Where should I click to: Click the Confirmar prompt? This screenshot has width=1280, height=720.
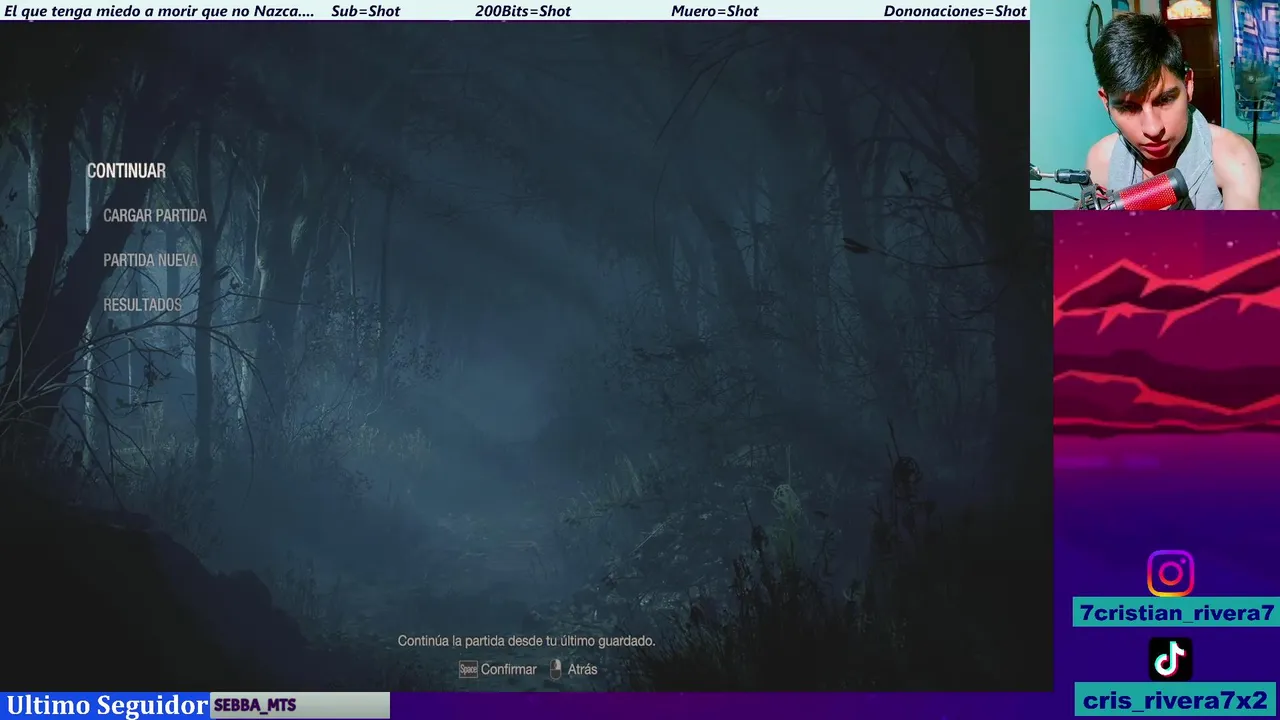(508, 669)
